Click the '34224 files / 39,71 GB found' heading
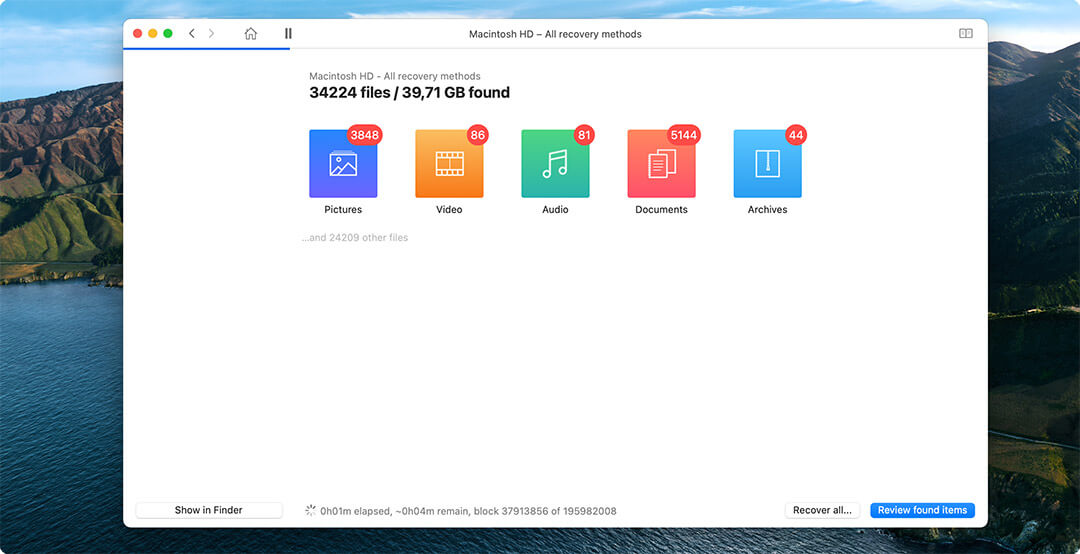This screenshot has width=1080, height=554. [x=409, y=92]
